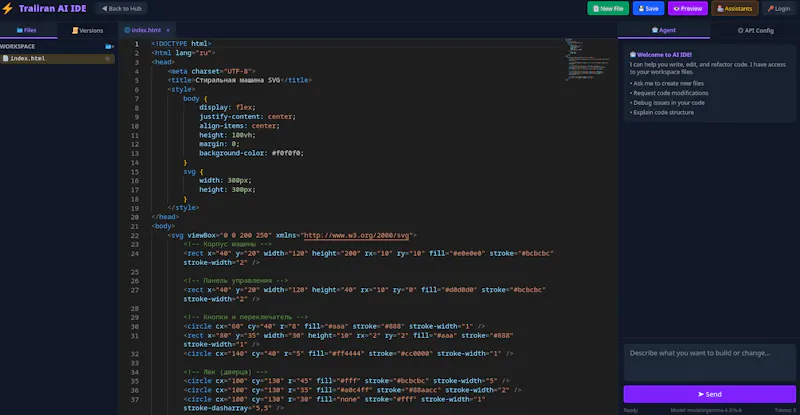The height and width of the screenshot is (415, 800).
Task: Click the <title> tag code line
Action: (240, 80)
